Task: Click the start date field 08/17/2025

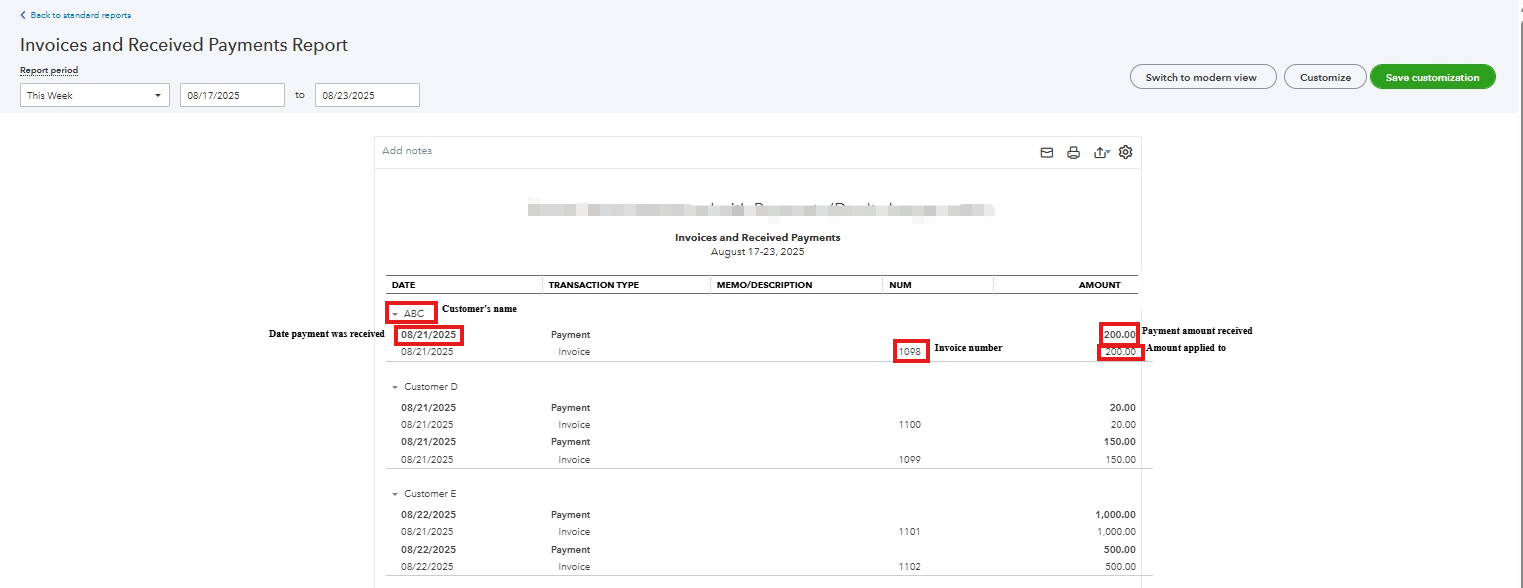Action: [x=232, y=95]
